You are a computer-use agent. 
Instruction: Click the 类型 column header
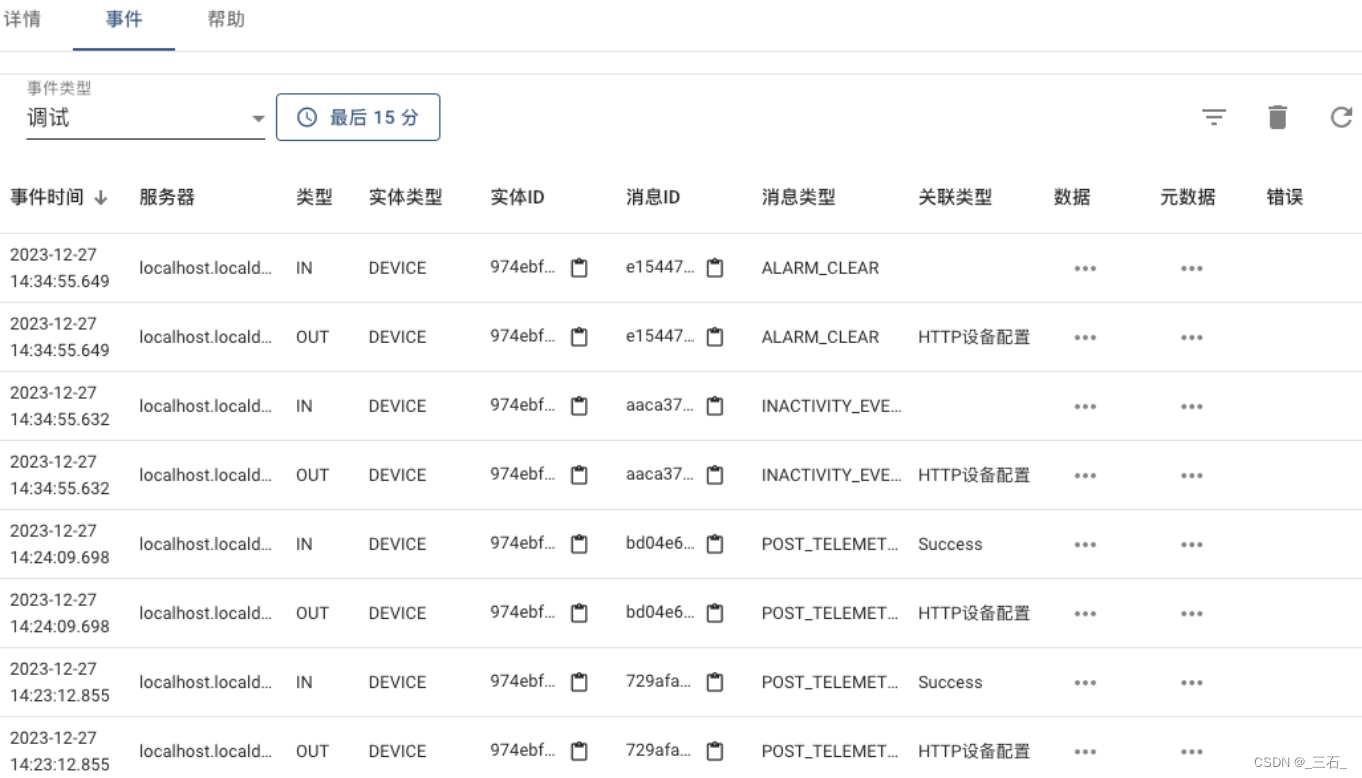tap(314, 197)
